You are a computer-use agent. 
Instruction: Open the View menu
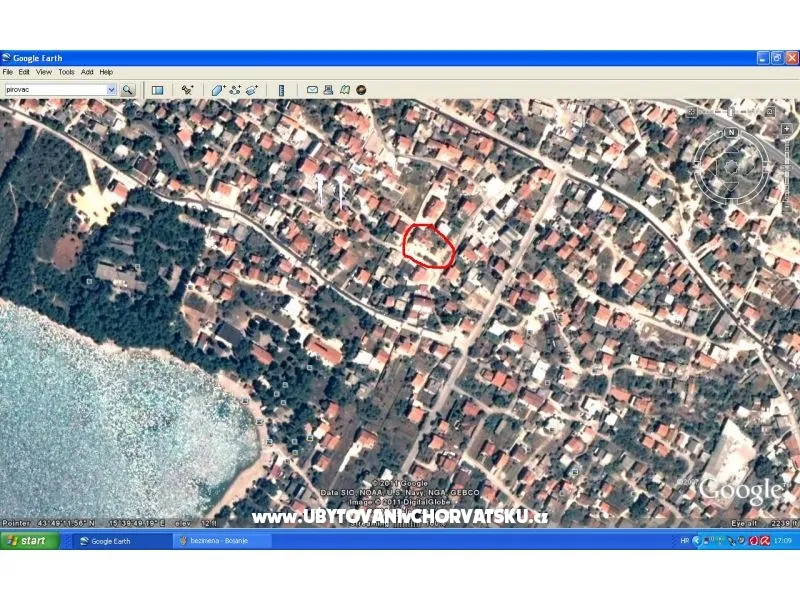pos(44,72)
